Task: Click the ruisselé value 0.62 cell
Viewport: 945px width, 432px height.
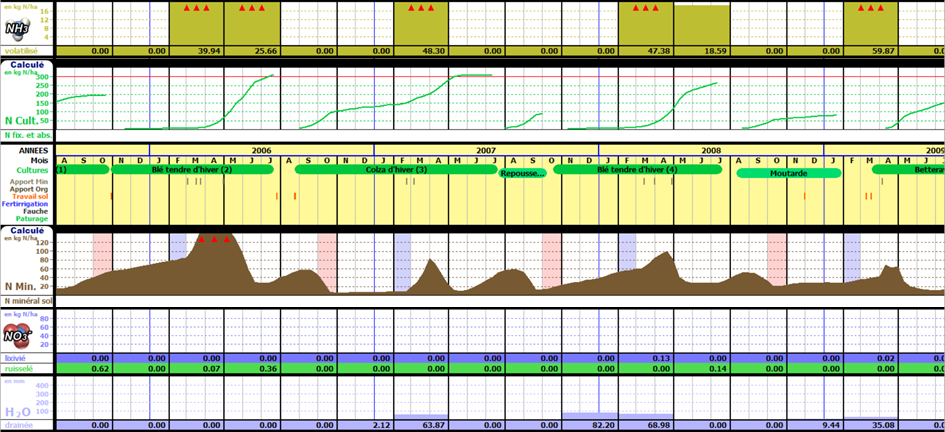Action: point(98,369)
